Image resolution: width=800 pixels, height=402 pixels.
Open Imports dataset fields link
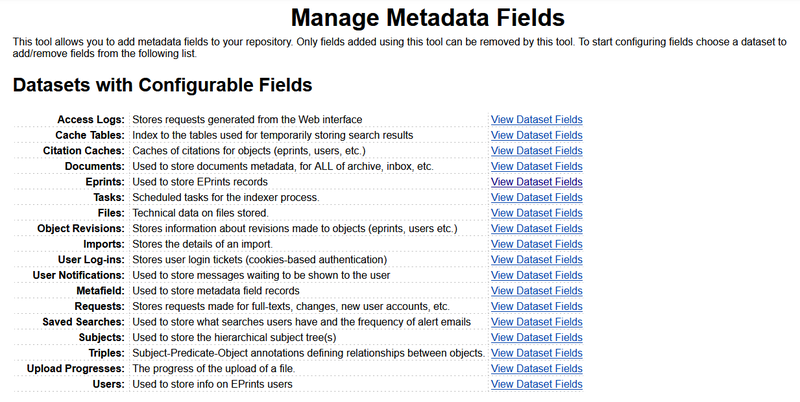536,244
